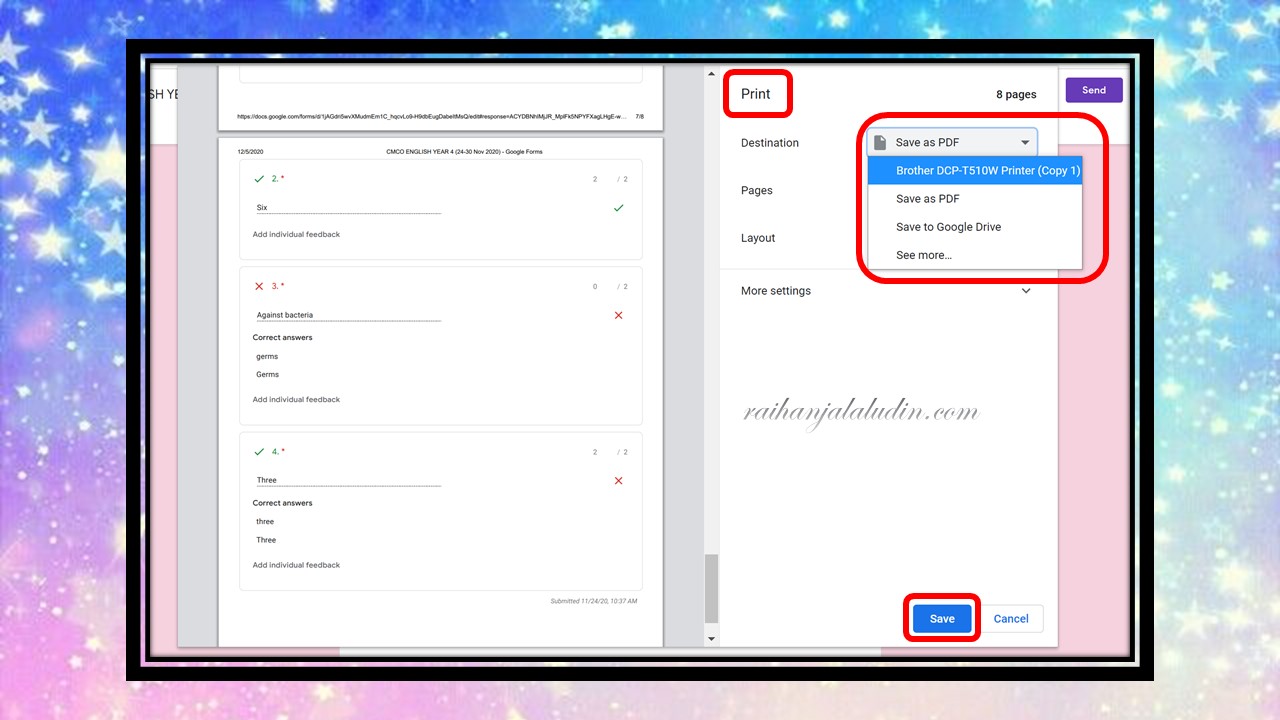Viewport: 1280px width, 720px height.
Task: Click the green check next to the answer 'Six'
Action: click(618, 209)
